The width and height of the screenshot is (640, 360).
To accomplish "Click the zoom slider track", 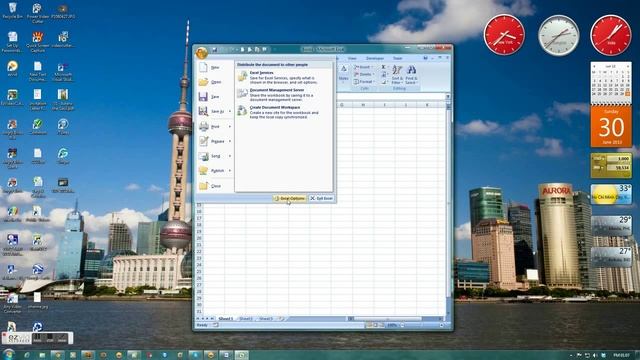I will tap(422, 325).
